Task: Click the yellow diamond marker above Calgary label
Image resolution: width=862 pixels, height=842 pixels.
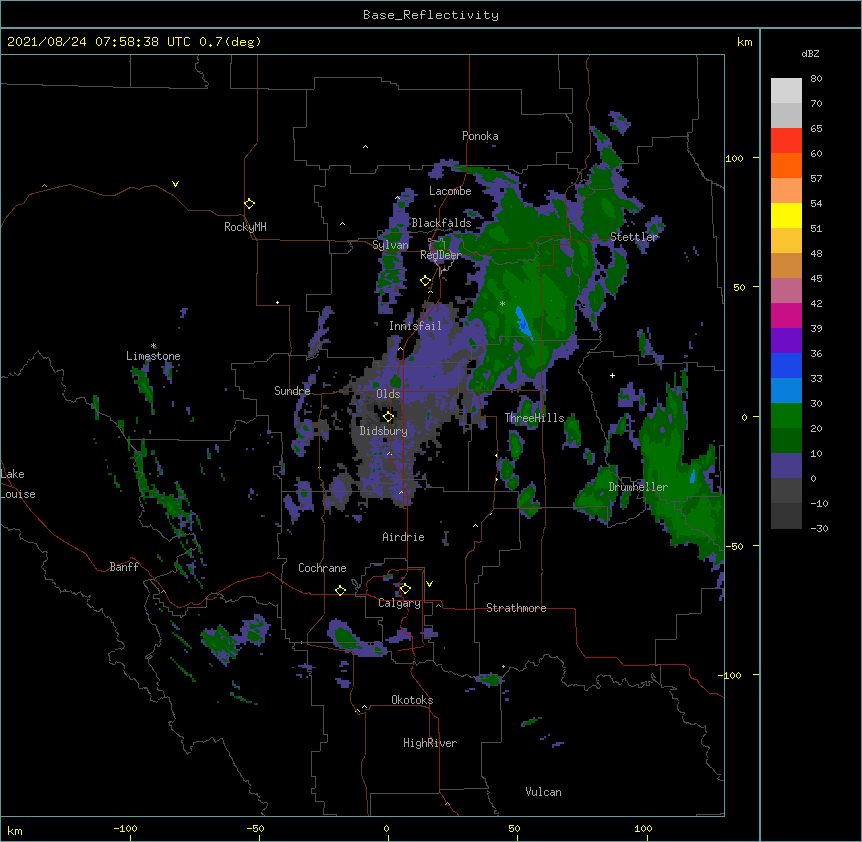Action: pyautogui.click(x=405, y=589)
